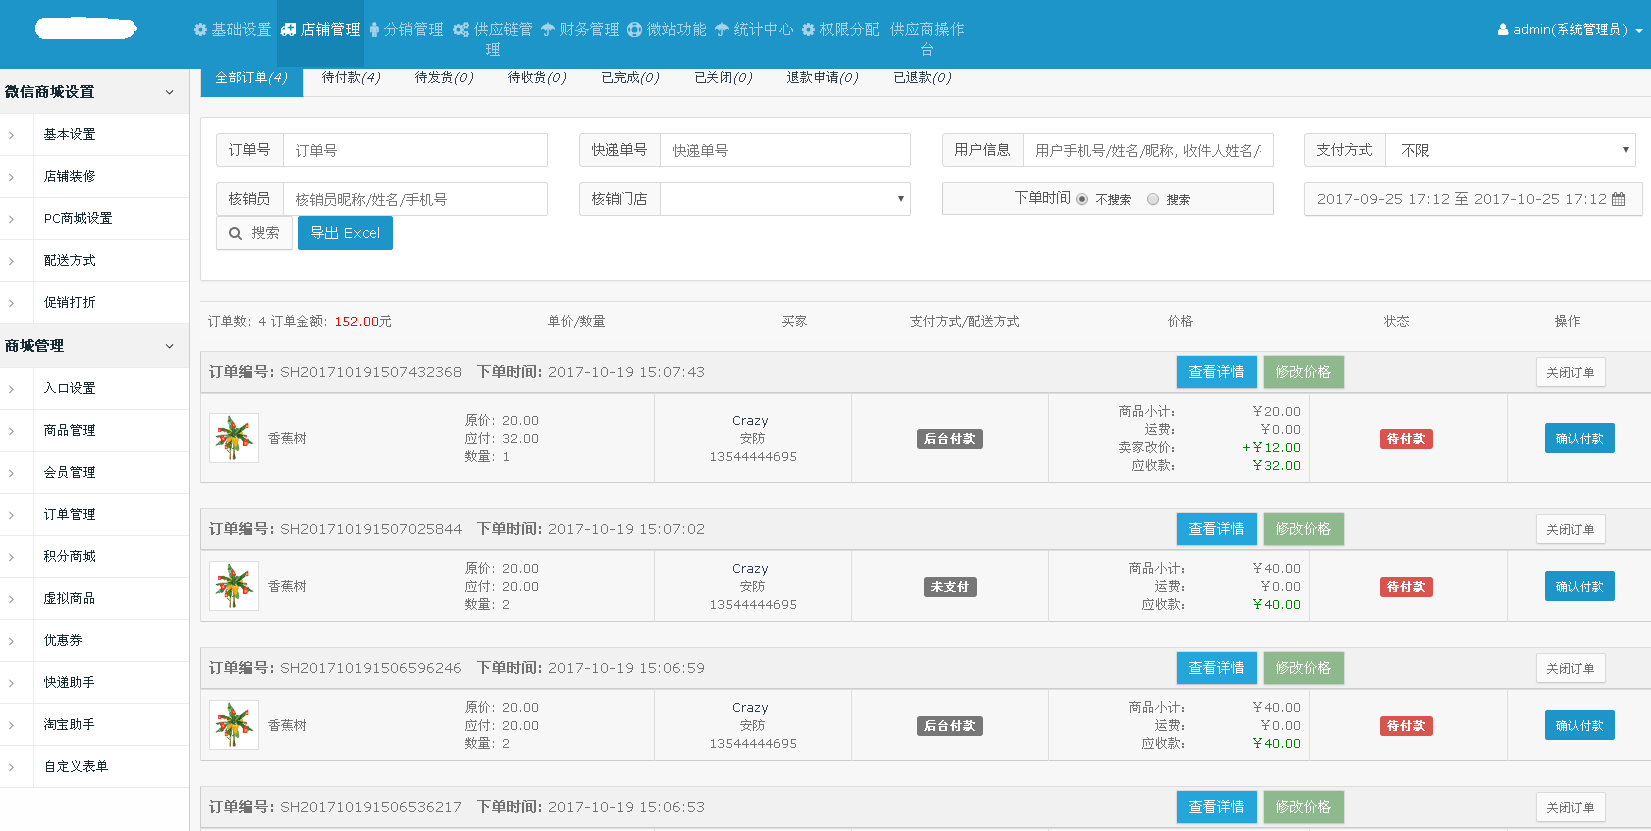
Task: Confirm payment for order SH201710191507025844
Action: pyautogui.click(x=1579, y=586)
